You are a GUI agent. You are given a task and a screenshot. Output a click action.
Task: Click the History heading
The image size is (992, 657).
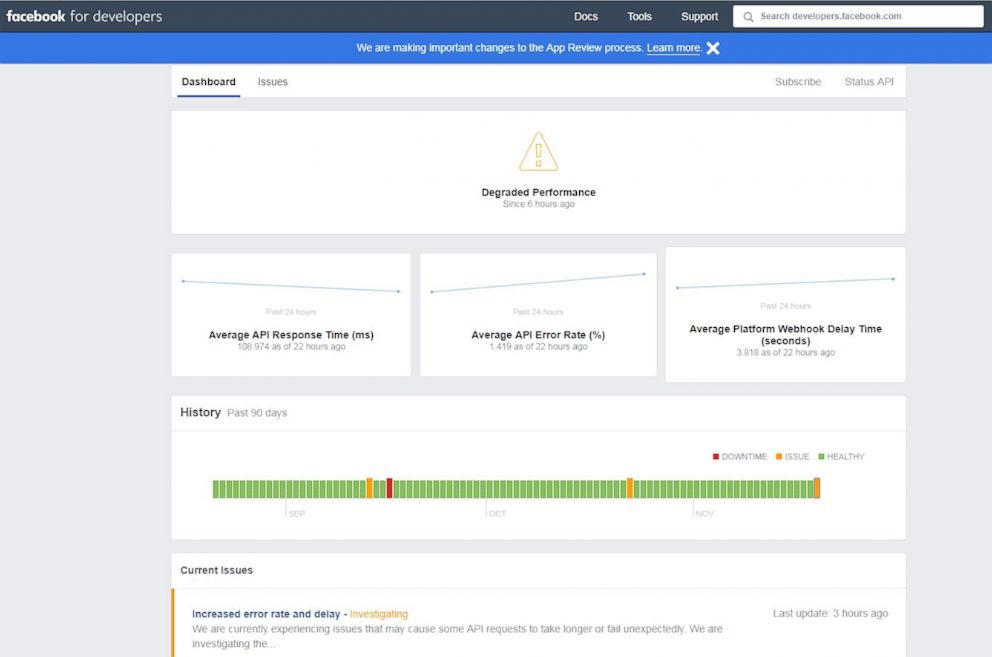point(200,412)
